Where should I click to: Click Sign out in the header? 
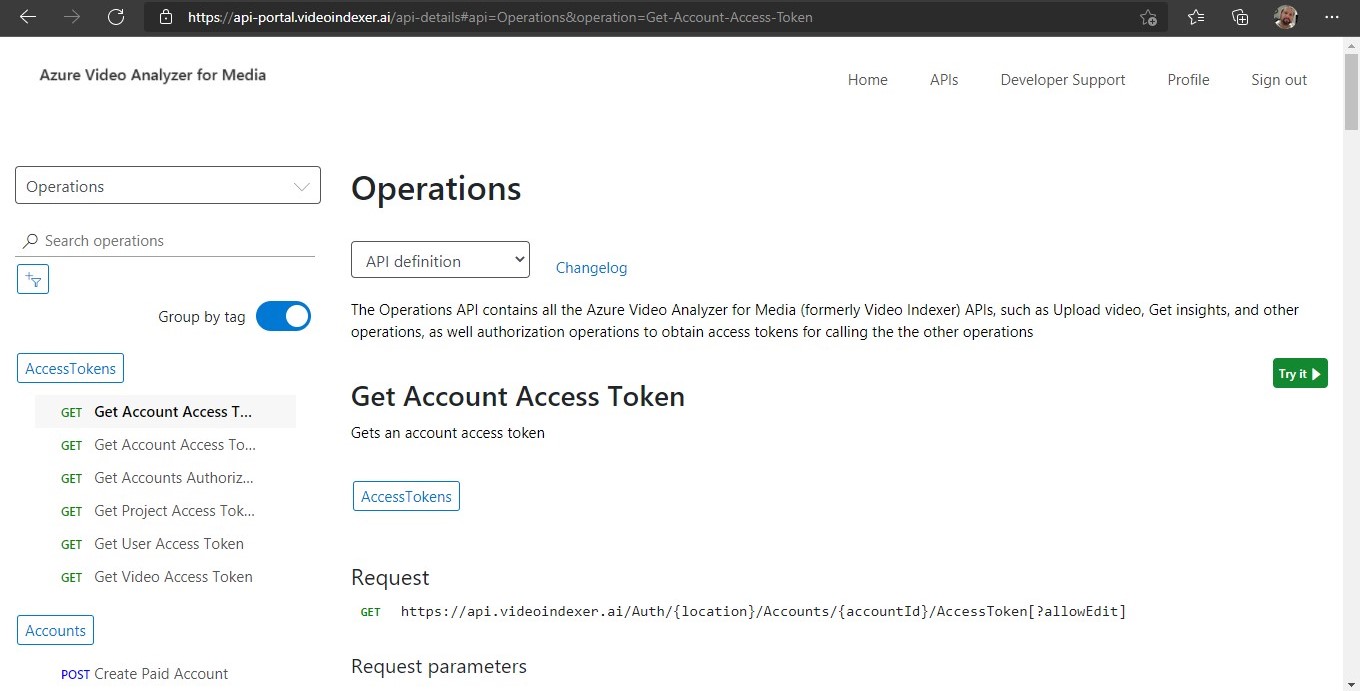[x=1279, y=80]
